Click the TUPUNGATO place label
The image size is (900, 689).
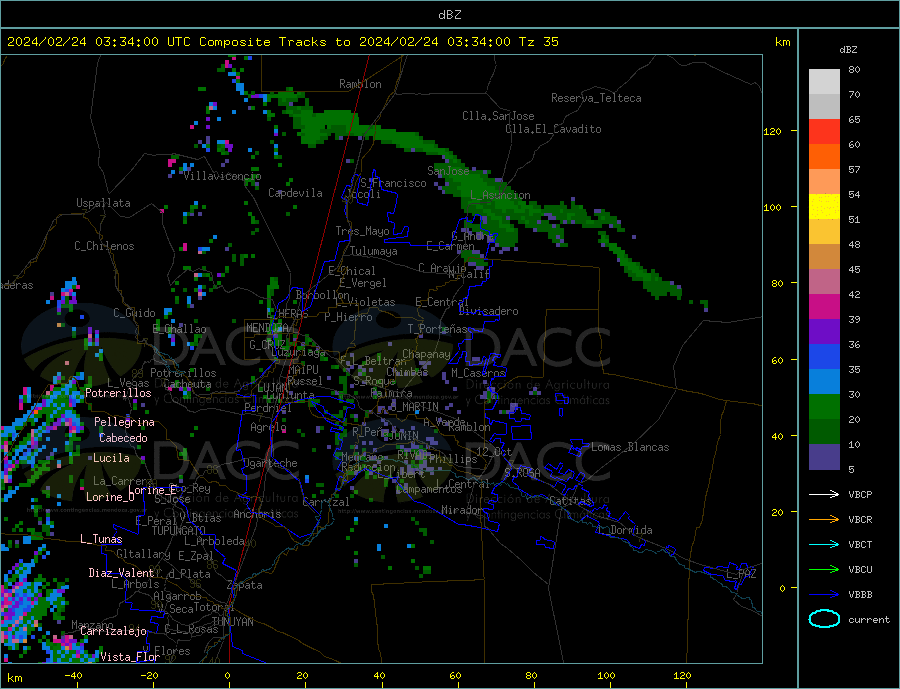(x=178, y=531)
